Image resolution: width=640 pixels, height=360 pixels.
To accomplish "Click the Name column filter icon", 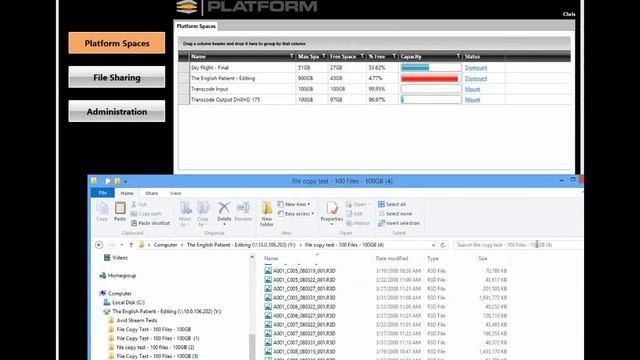I will [291, 56].
